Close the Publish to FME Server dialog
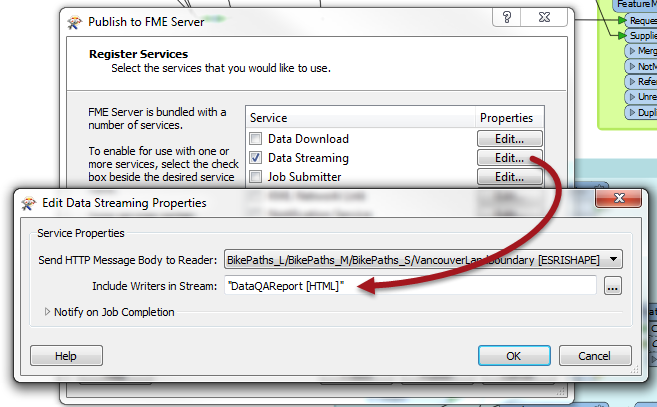The image size is (657, 407). click(x=544, y=17)
